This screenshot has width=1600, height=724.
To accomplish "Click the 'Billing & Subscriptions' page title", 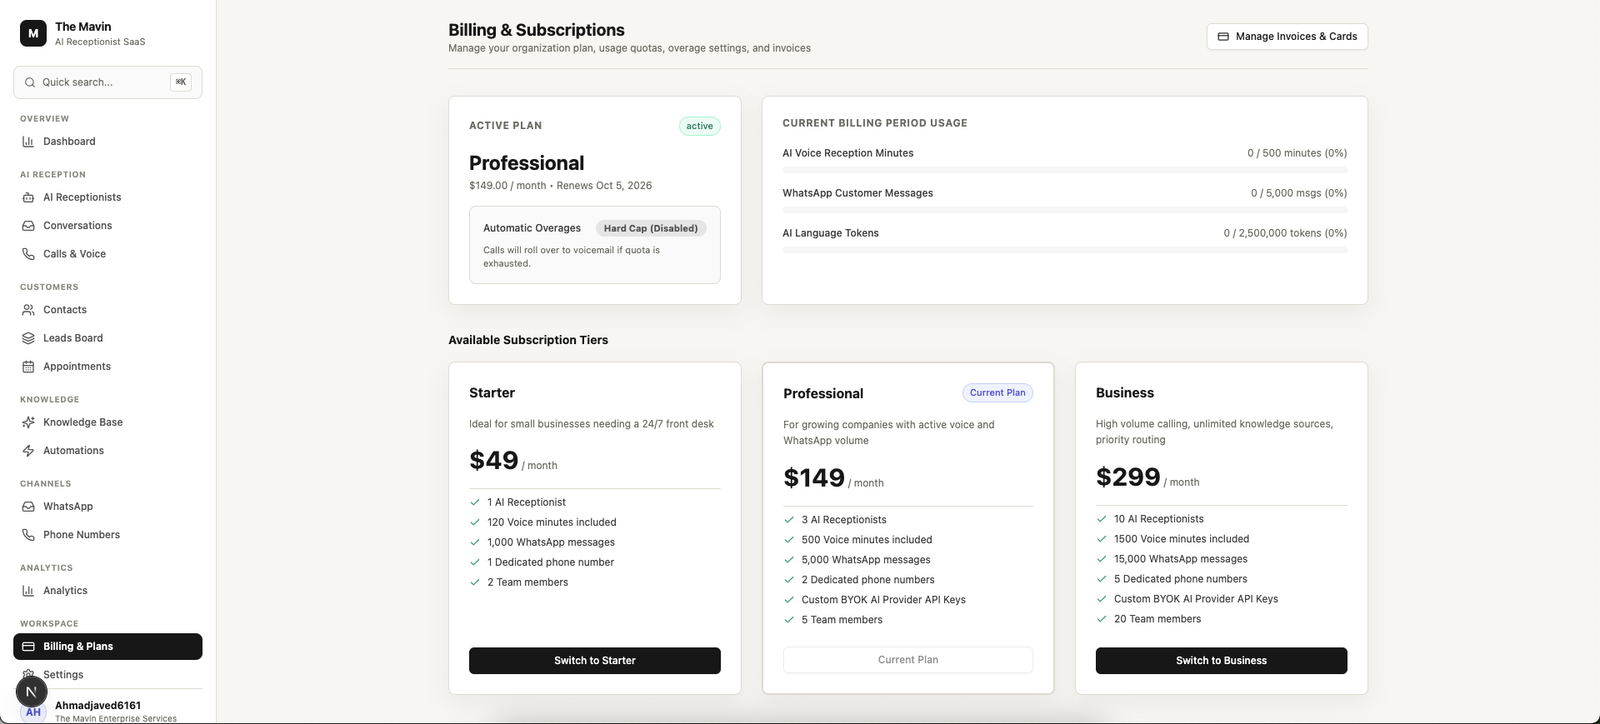I will [x=536, y=30].
